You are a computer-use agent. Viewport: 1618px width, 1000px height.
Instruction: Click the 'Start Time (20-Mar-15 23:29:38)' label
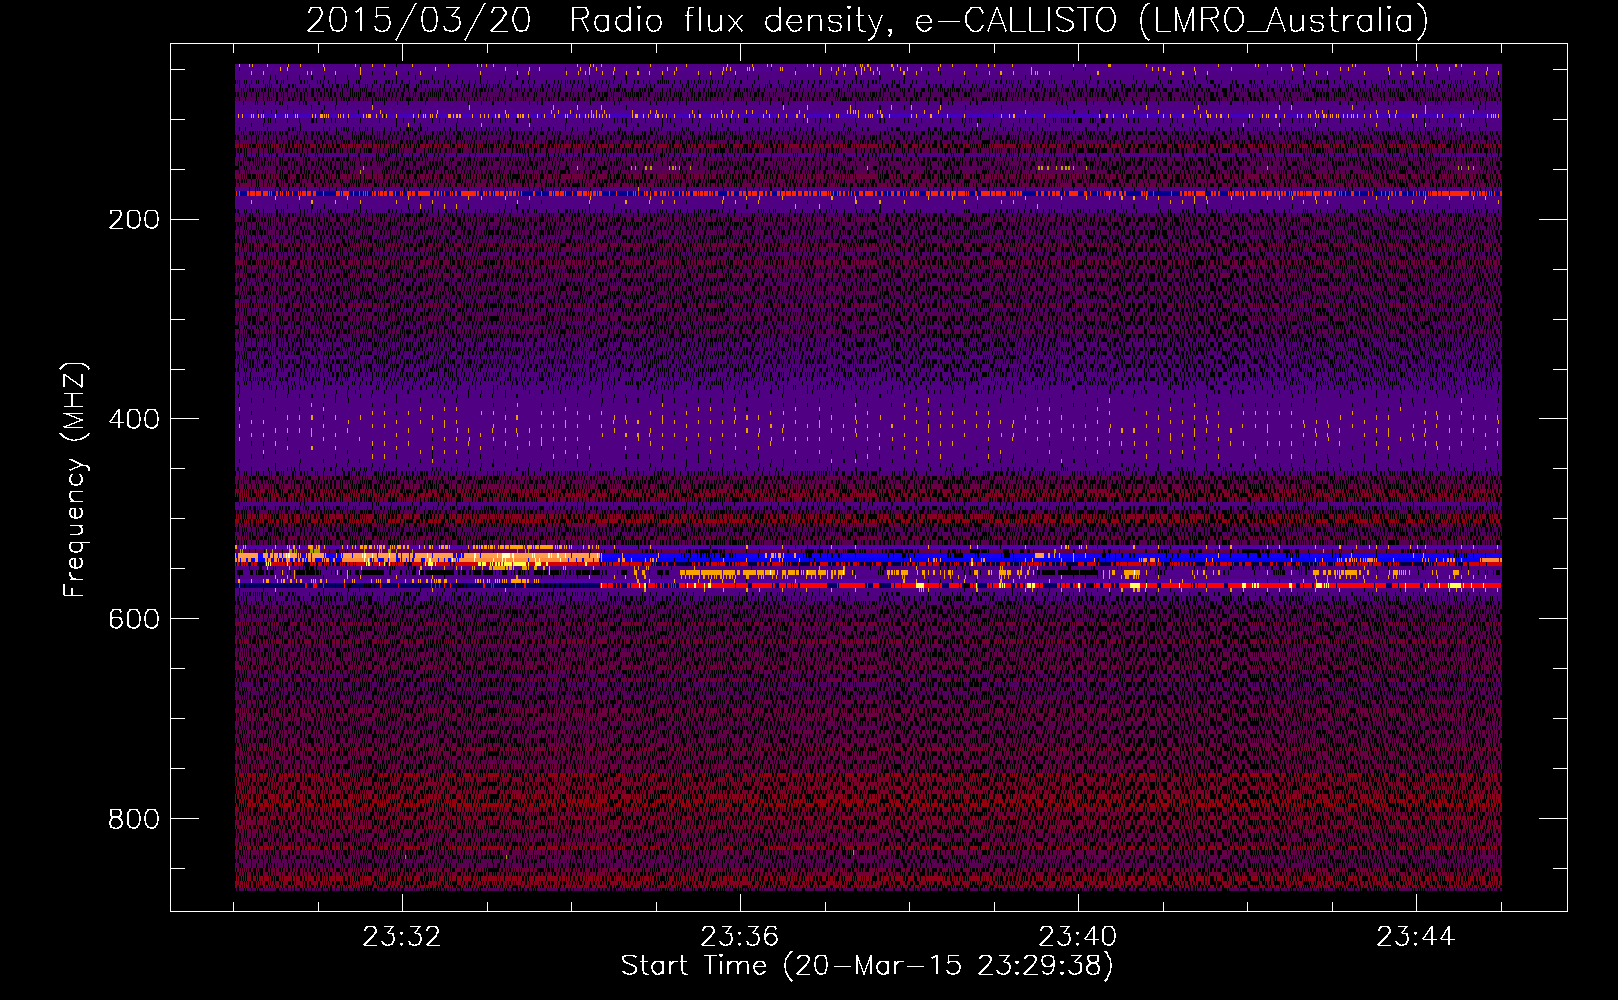point(867,966)
